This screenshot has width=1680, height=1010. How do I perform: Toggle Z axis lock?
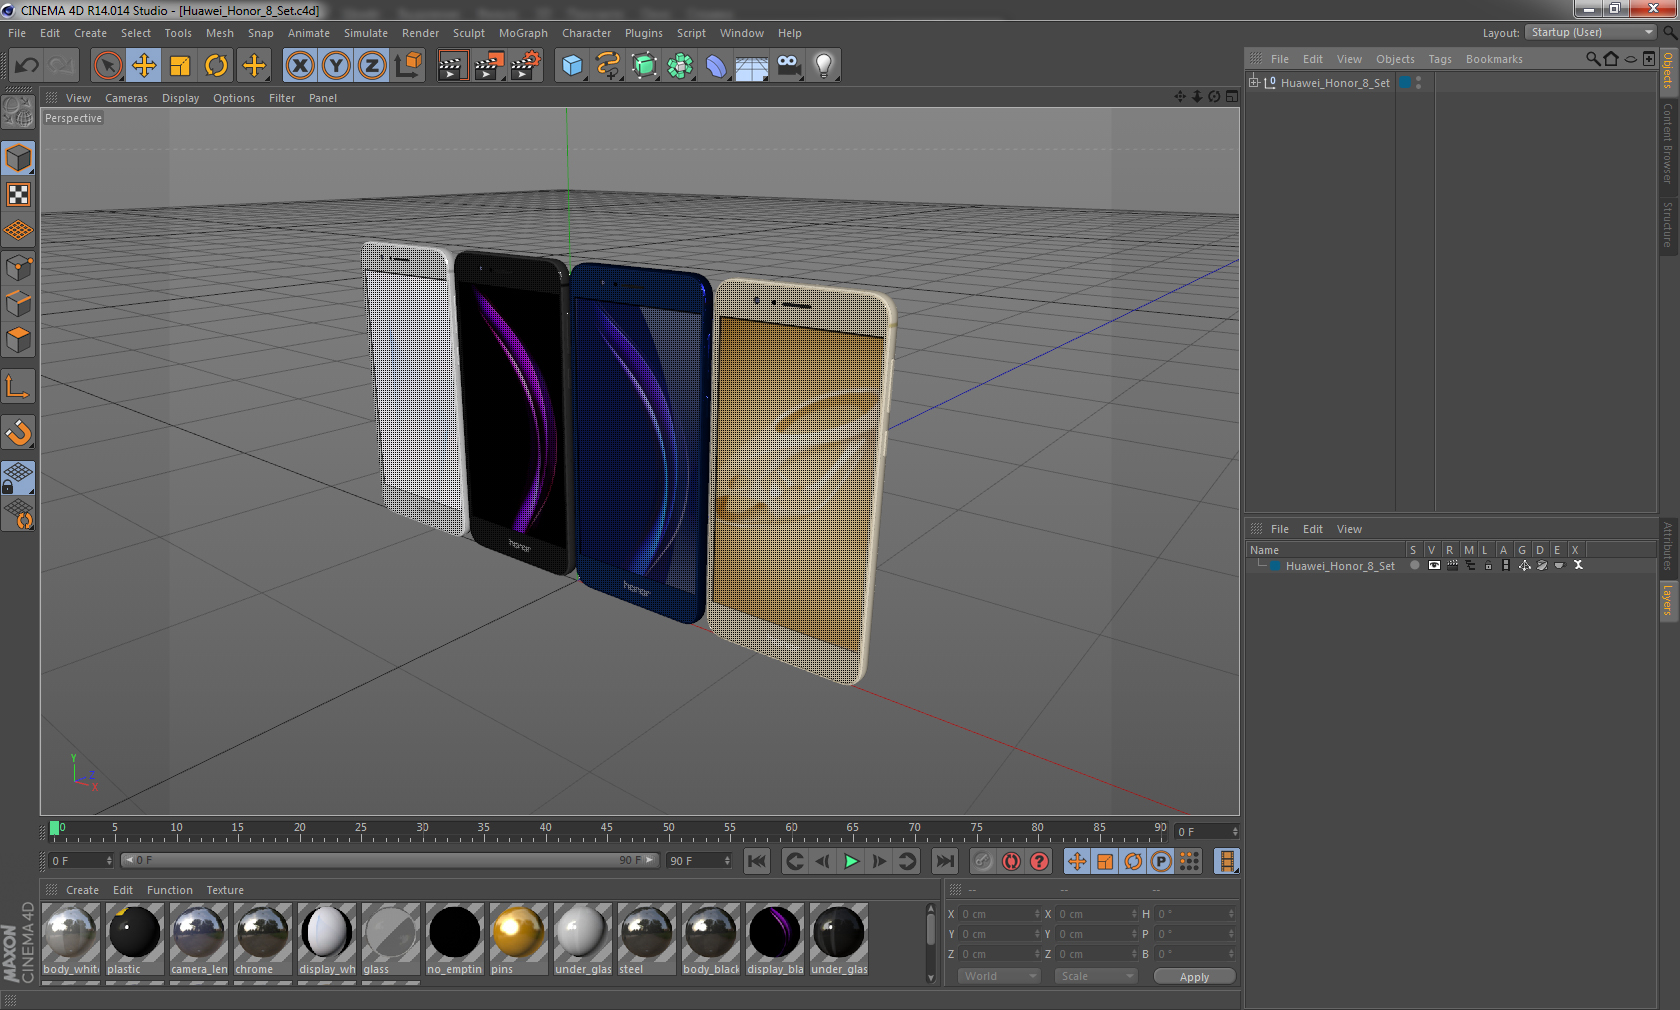(372, 66)
